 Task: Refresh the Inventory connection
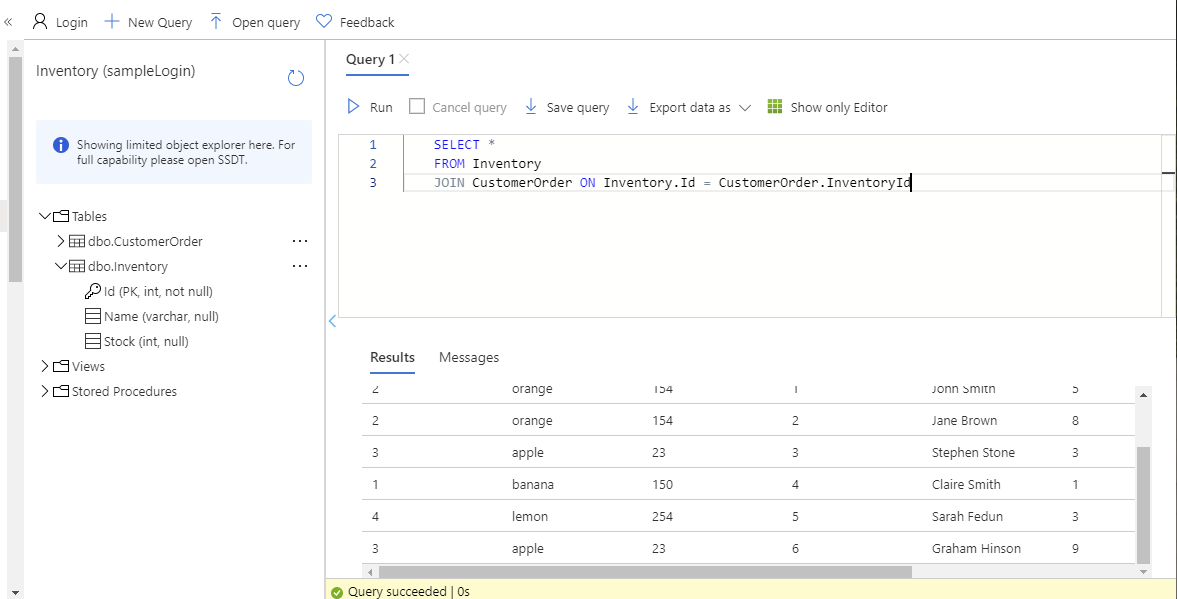(x=296, y=78)
